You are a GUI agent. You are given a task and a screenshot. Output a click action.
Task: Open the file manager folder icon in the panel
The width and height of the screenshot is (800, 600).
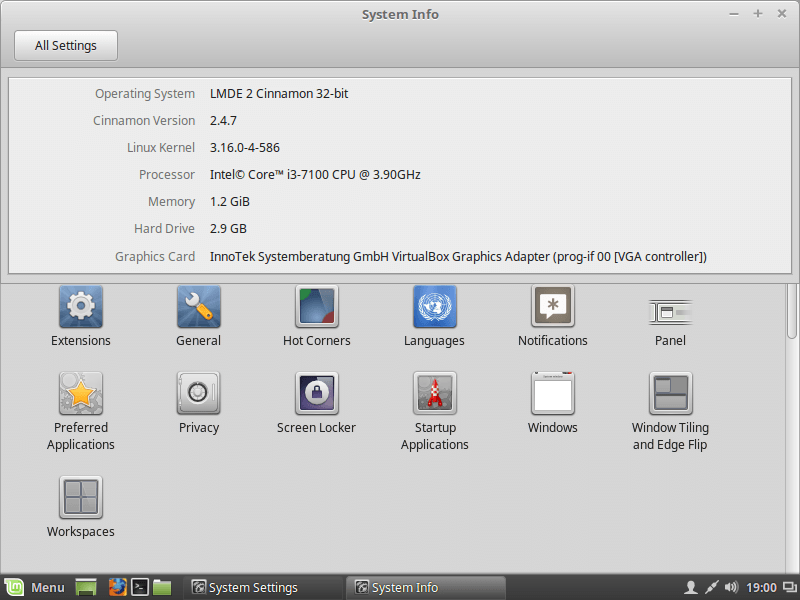pyautogui.click(x=162, y=587)
